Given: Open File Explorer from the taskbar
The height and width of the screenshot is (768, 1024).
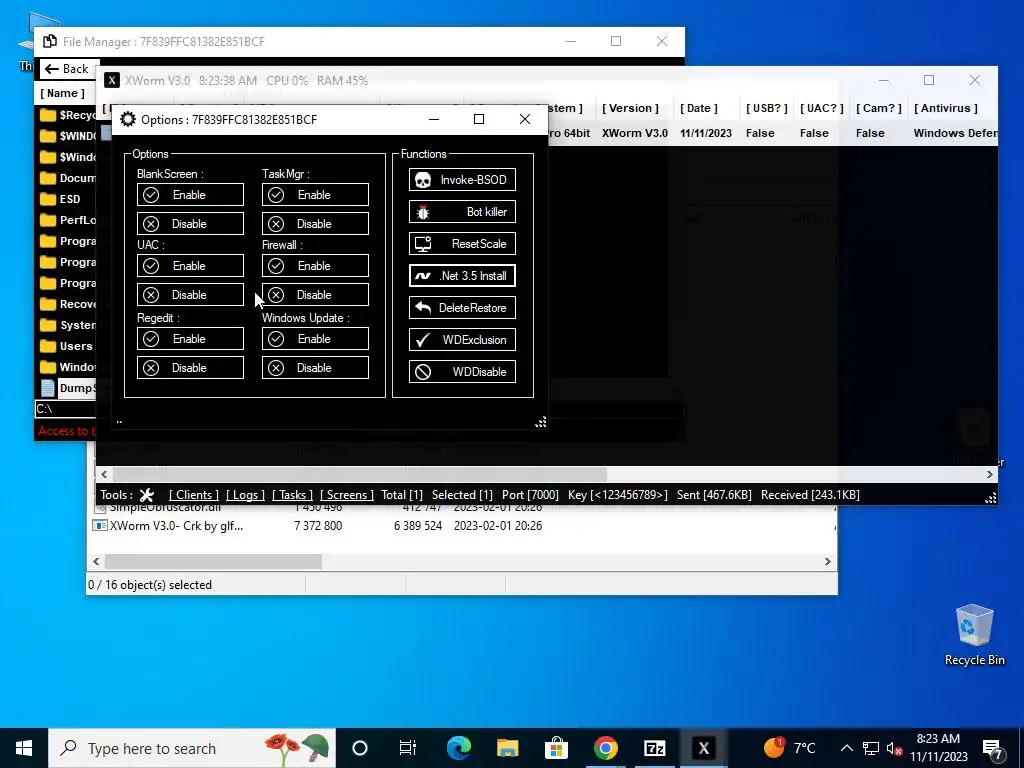Looking at the screenshot, I should coord(507,748).
